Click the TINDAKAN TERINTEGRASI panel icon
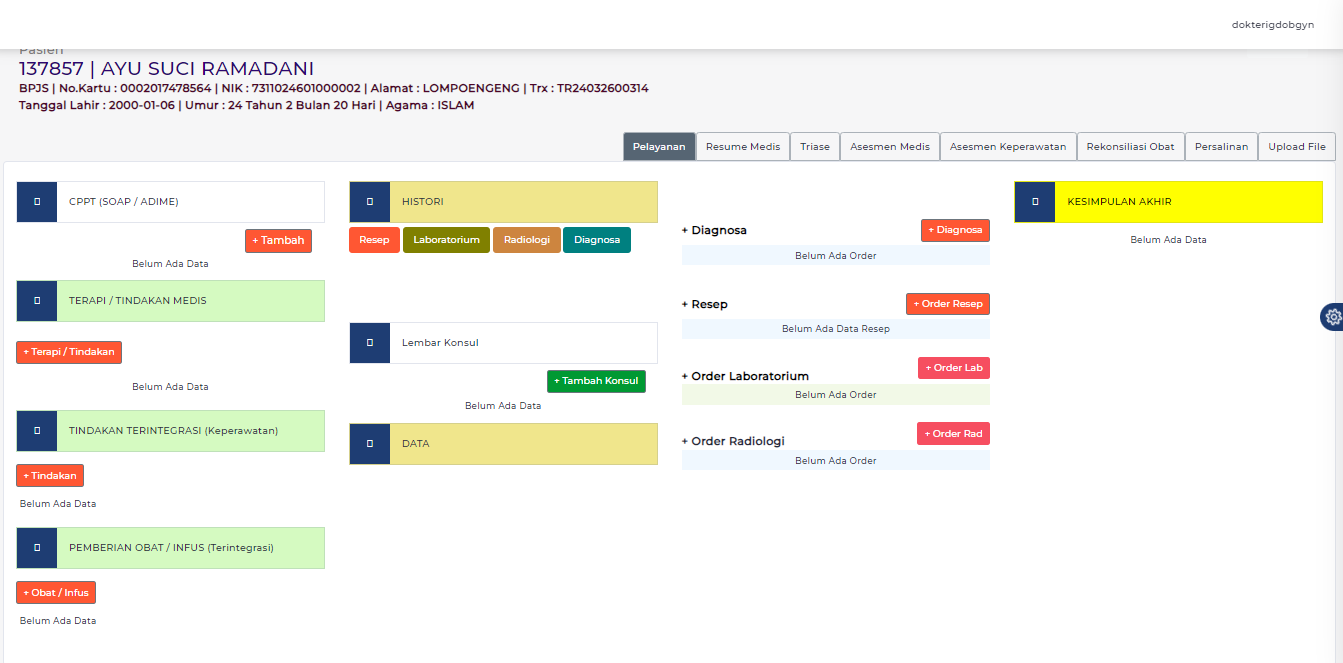The width and height of the screenshot is (1343, 663). click(x=36, y=430)
